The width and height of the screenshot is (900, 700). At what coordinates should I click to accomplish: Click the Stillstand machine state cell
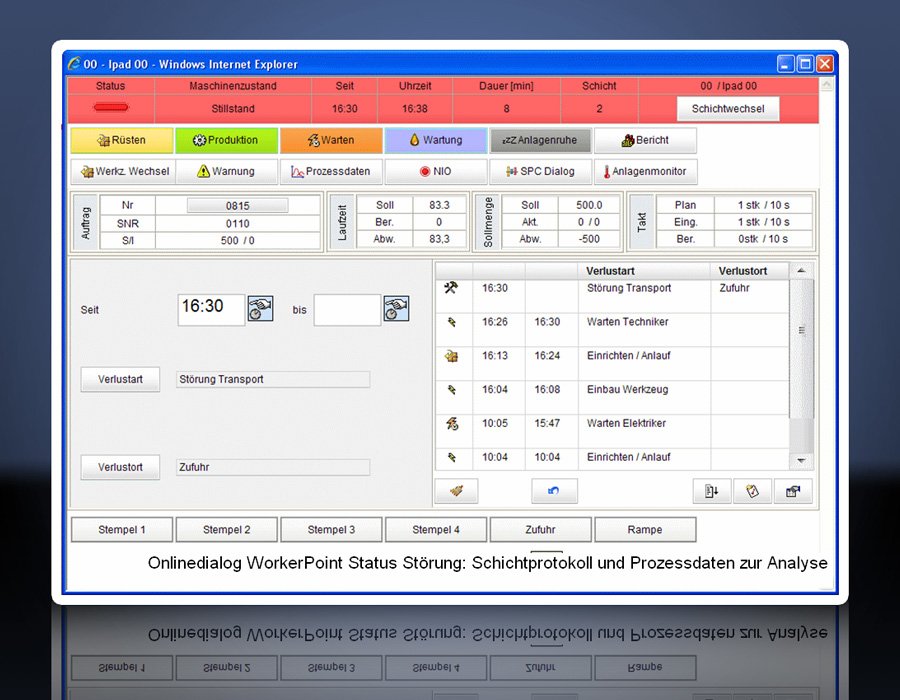click(233, 108)
